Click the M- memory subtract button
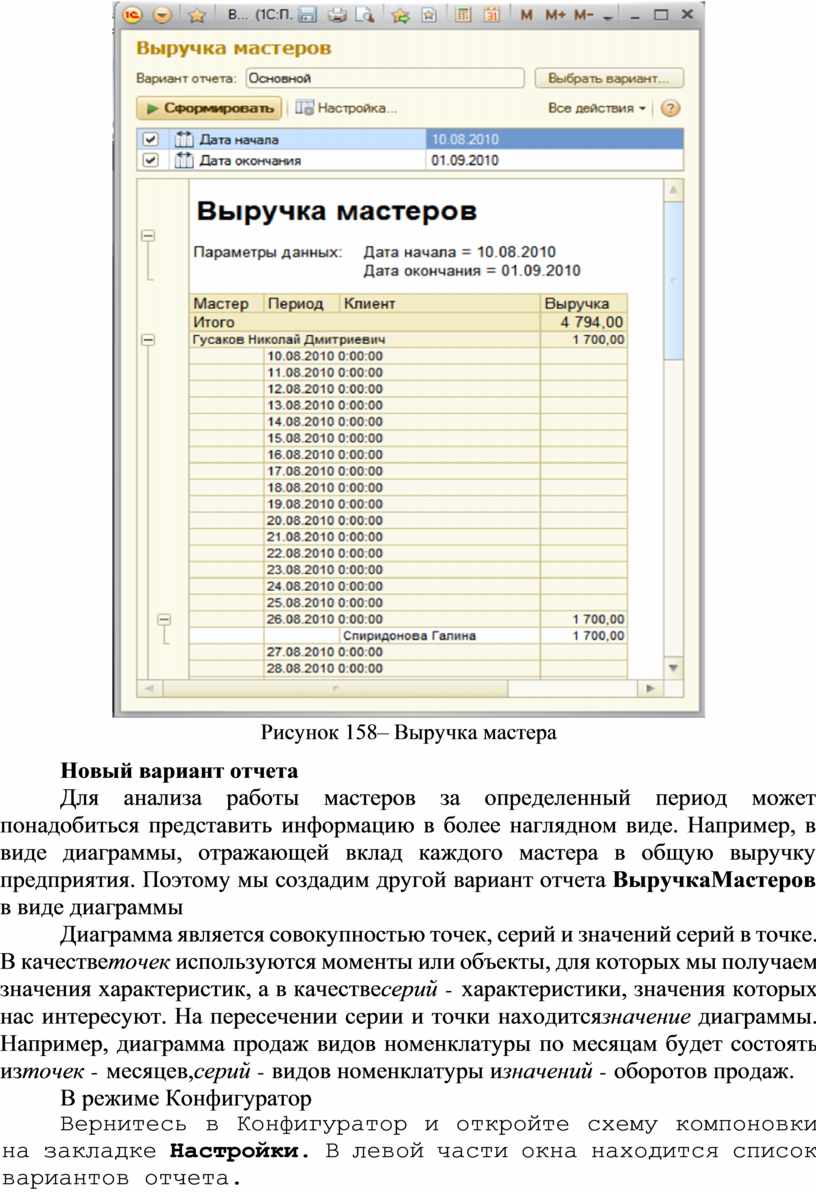This screenshot has width=816, height=1193. click(584, 14)
